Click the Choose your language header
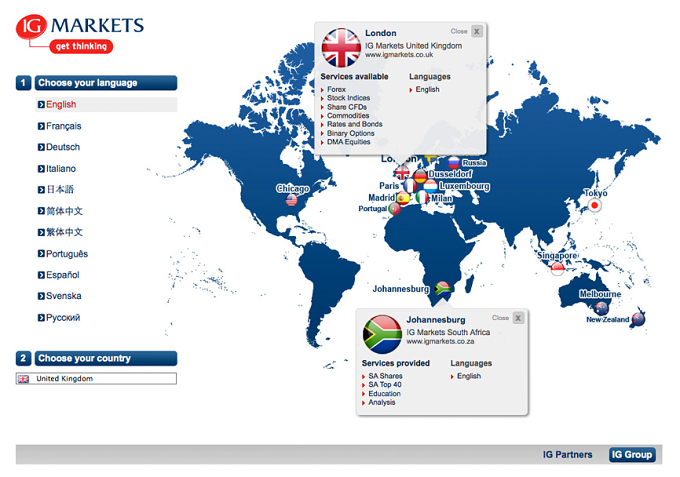Viewport: 680px width, 477px height. 106,83
